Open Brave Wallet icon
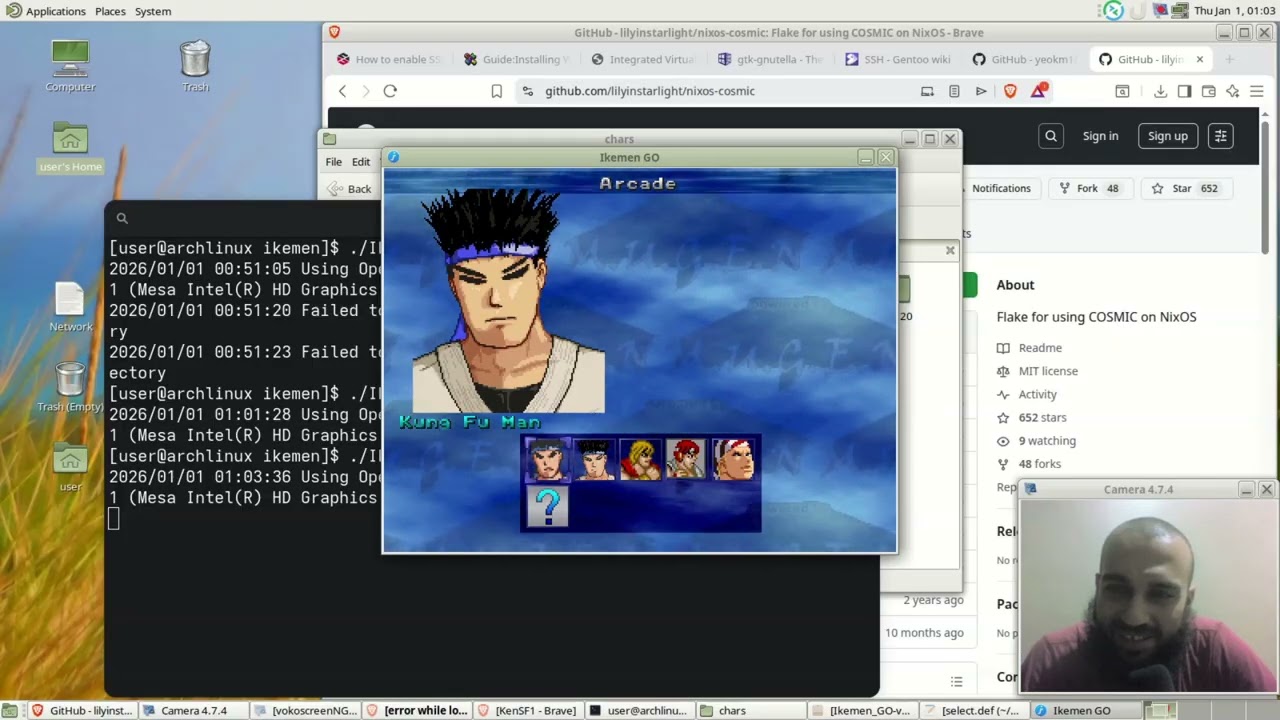Viewport: 1280px width, 720px height. 1208,91
